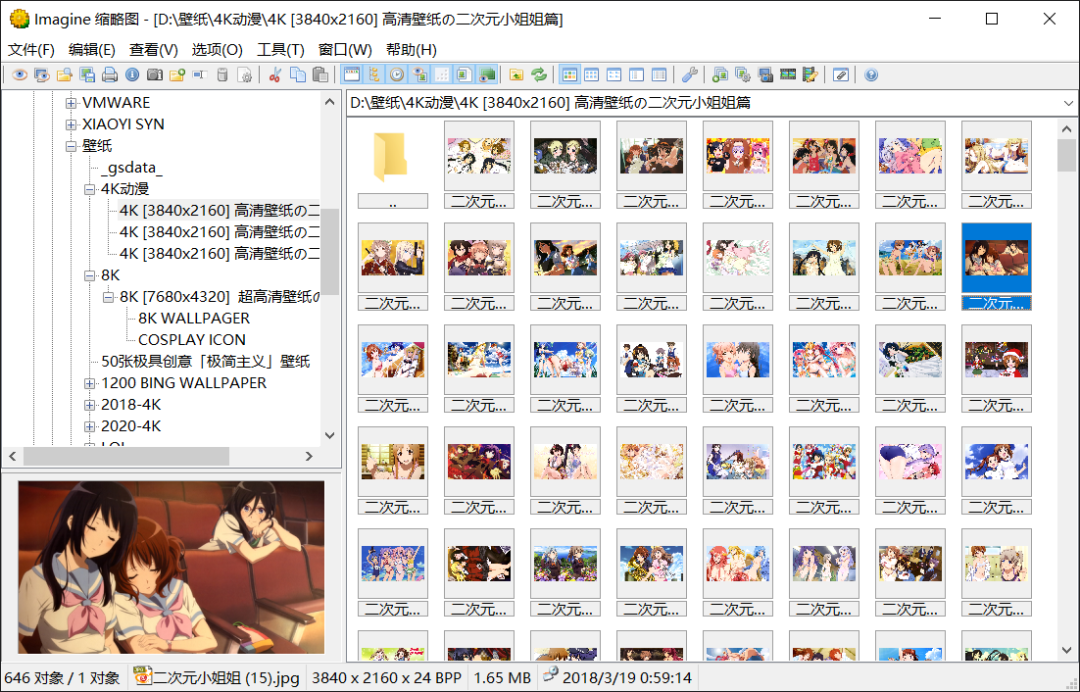Collapse the 8K tree node
The image size is (1080, 692).
pos(90,275)
